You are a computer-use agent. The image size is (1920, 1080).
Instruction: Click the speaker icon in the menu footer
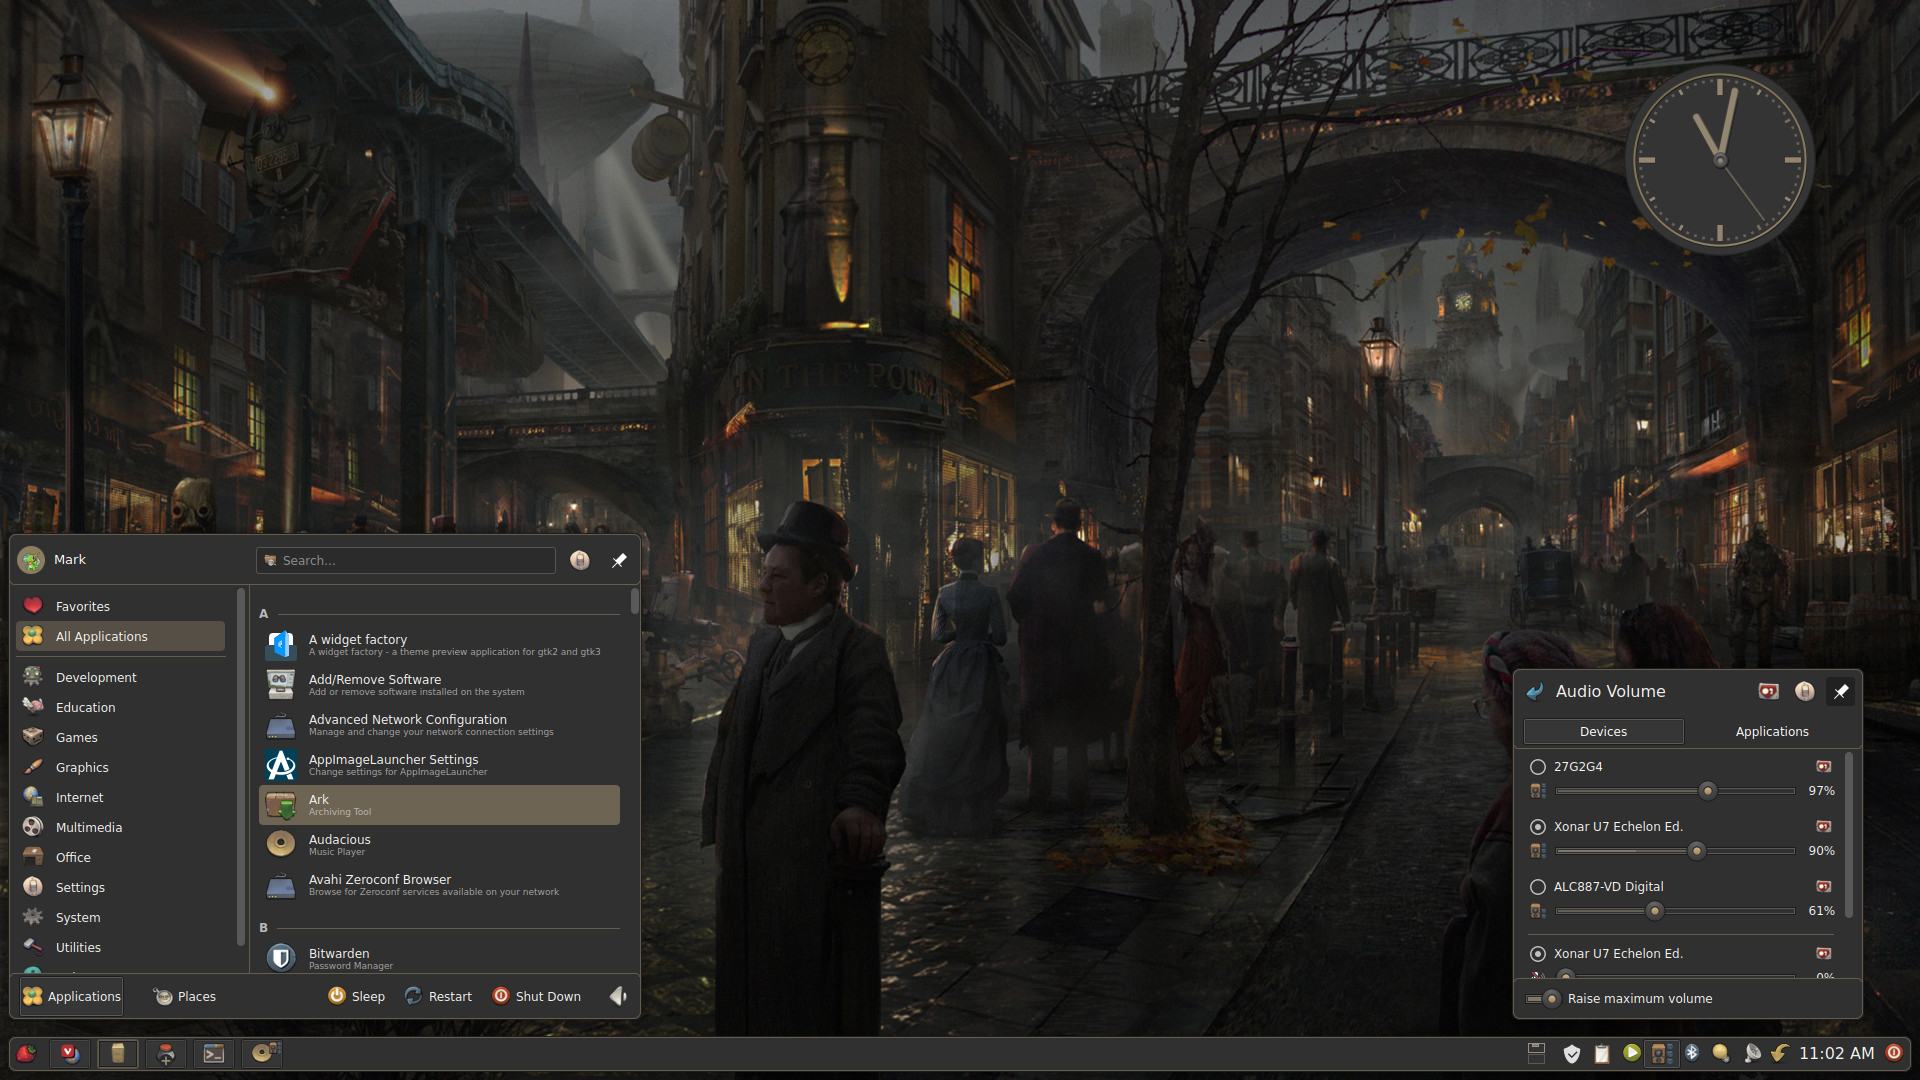(618, 996)
